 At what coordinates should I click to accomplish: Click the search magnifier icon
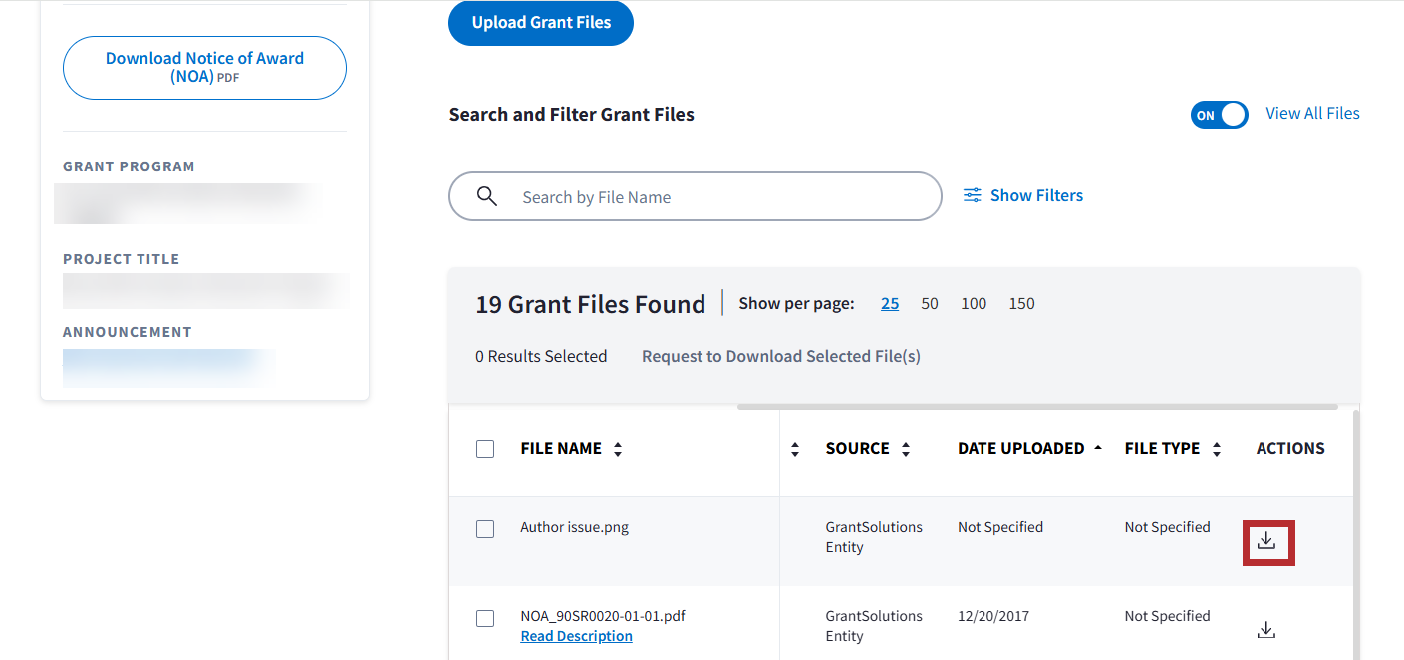[487, 196]
